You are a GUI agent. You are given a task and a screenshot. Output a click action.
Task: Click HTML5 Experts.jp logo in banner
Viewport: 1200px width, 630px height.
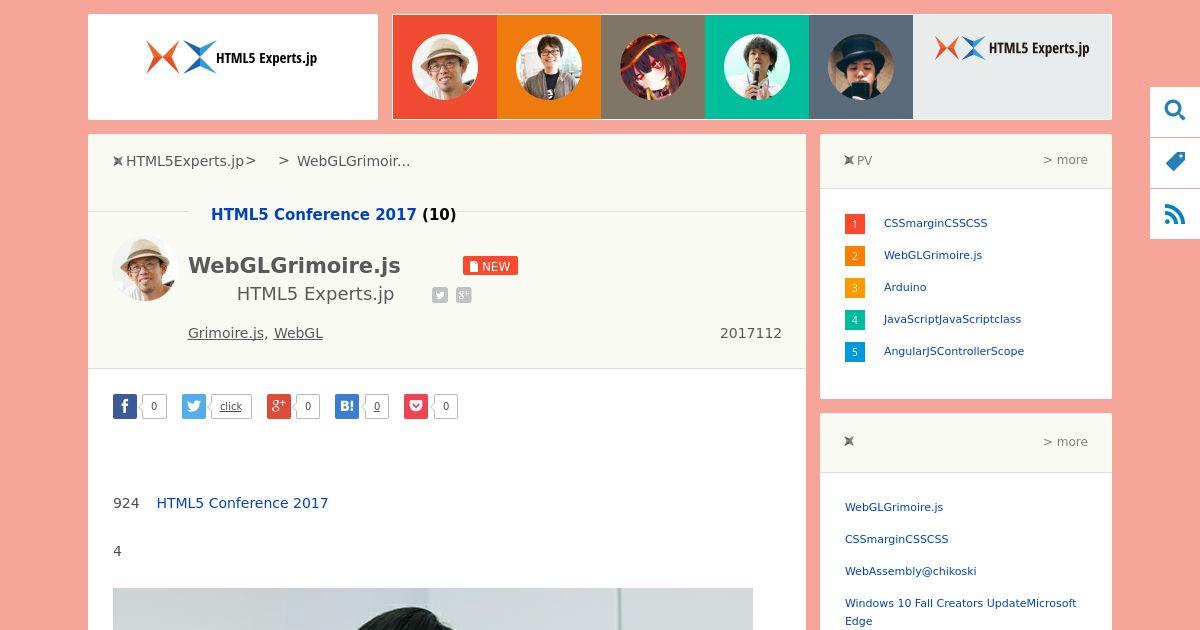point(1012,48)
